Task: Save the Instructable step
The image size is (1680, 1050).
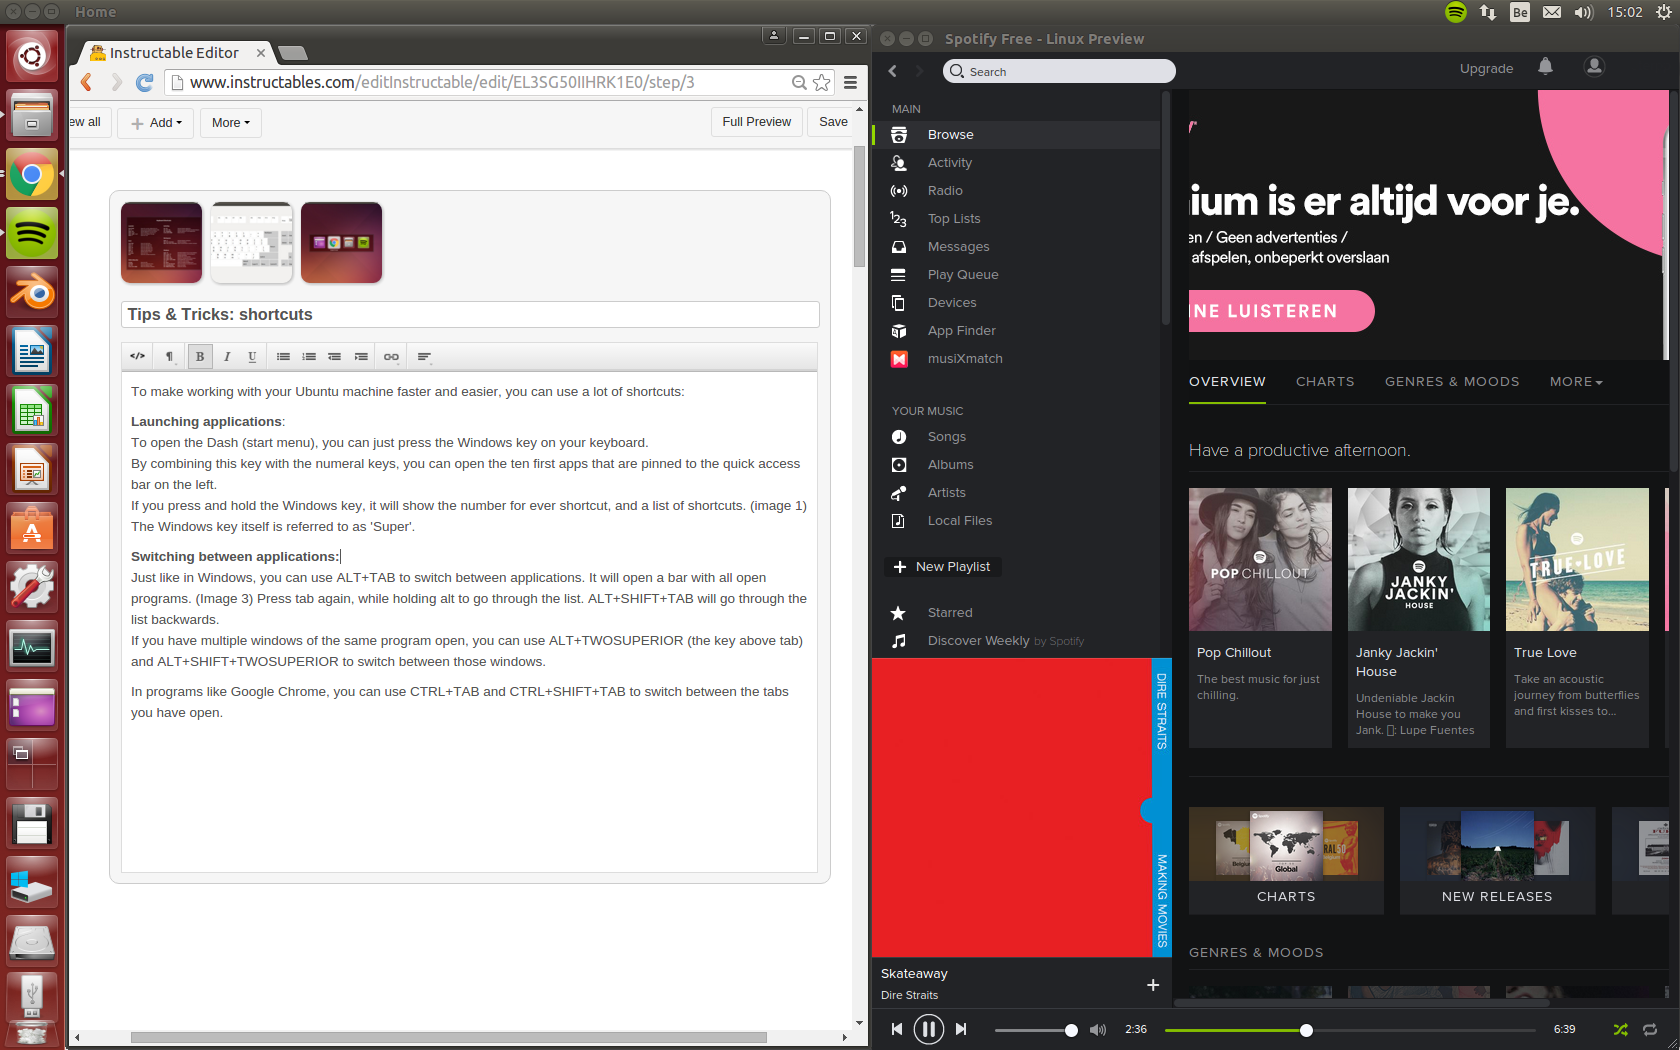Action: pyautogui.click(x=833, y=122)
